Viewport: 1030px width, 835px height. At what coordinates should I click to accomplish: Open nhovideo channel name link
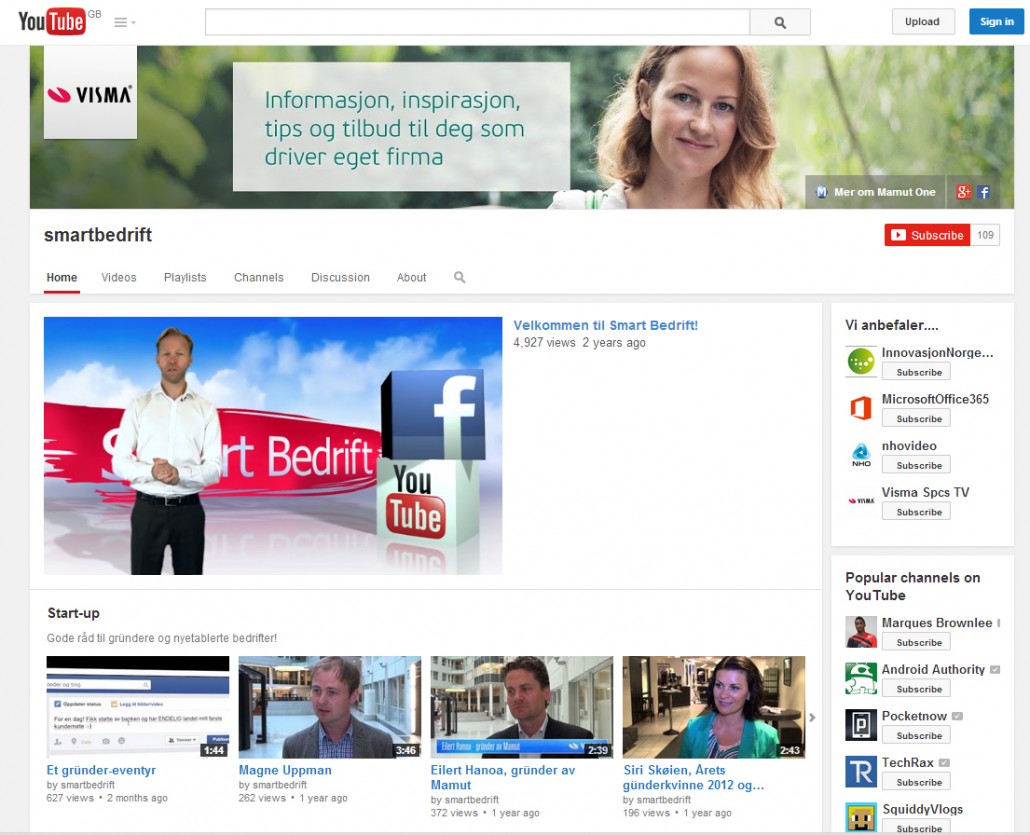[909, 446]
